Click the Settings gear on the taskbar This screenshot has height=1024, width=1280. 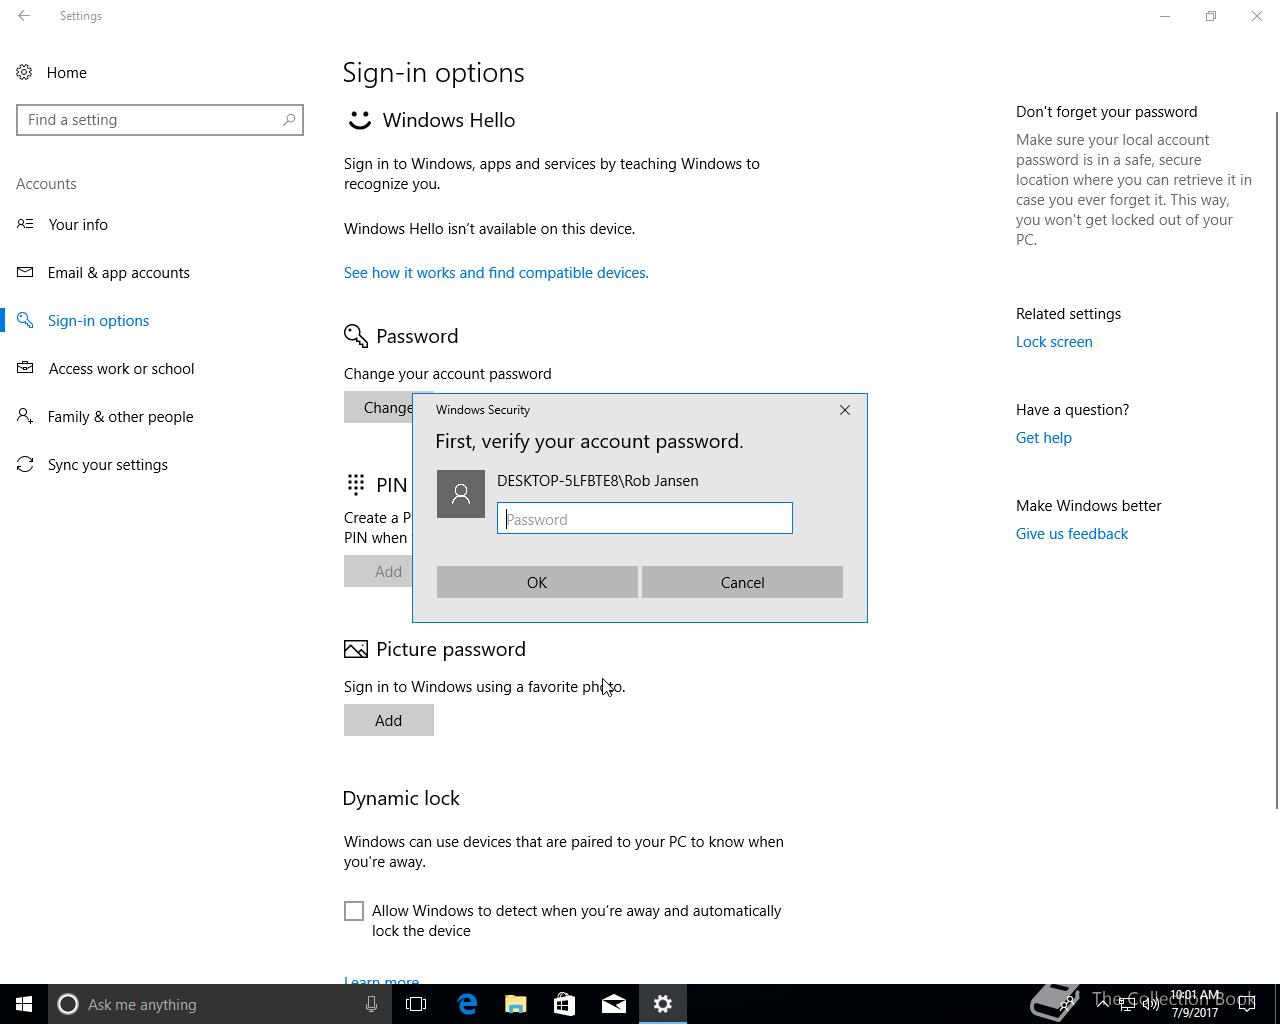(x=663, y=1004)
